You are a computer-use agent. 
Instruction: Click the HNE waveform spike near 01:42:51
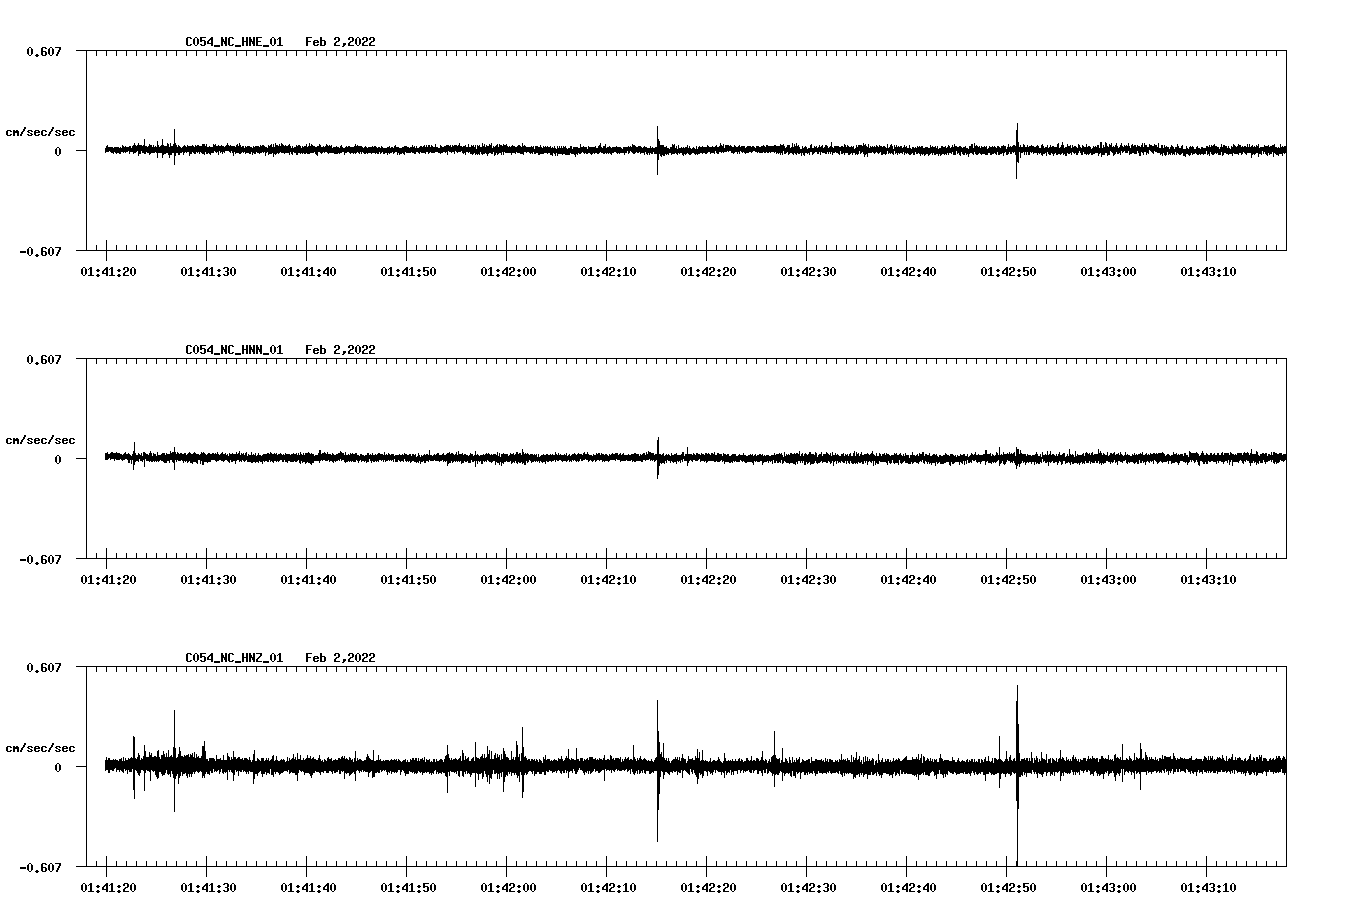pyautogui.click(x=1017, y=151)
